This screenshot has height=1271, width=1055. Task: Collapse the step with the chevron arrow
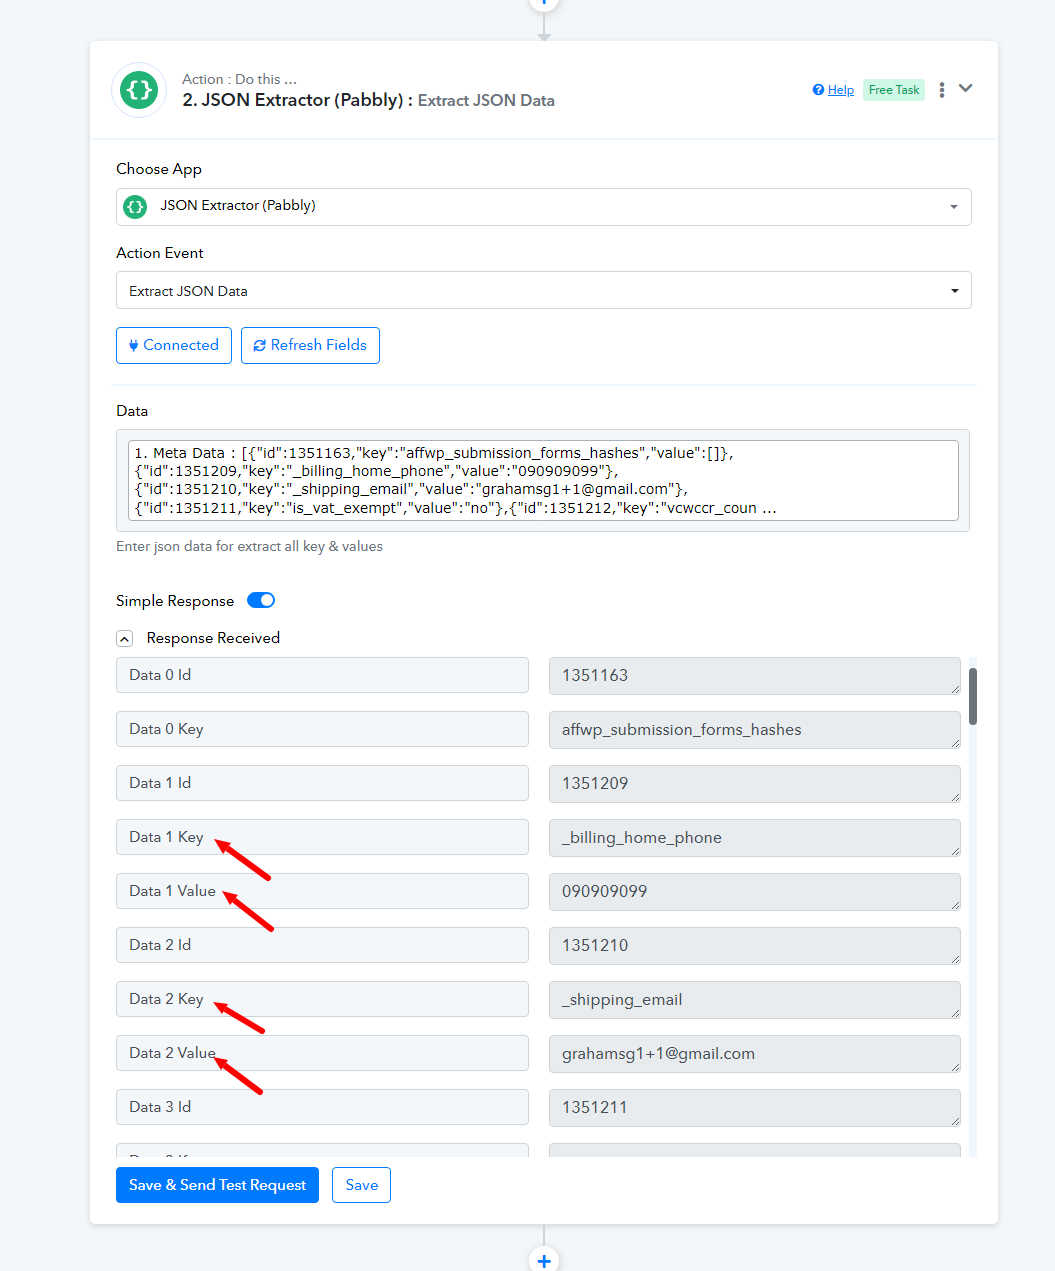(x=966, y=88)
